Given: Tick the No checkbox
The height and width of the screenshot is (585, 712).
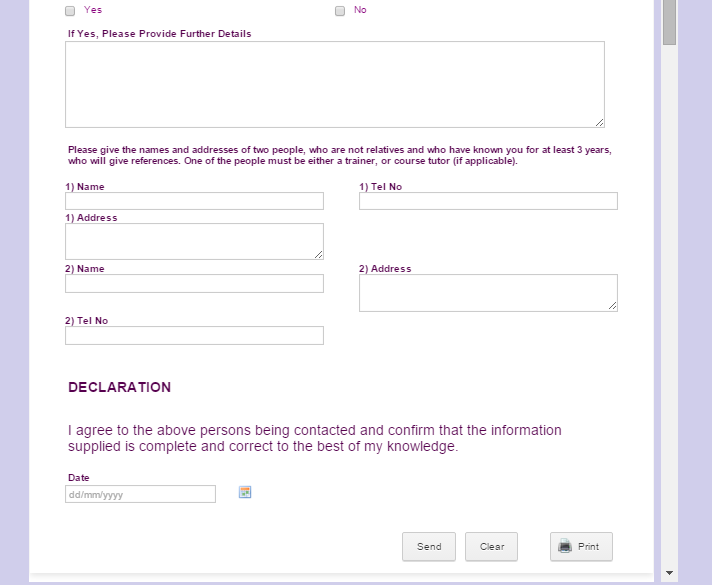Looking at the screenshot, I should point(340,11).
